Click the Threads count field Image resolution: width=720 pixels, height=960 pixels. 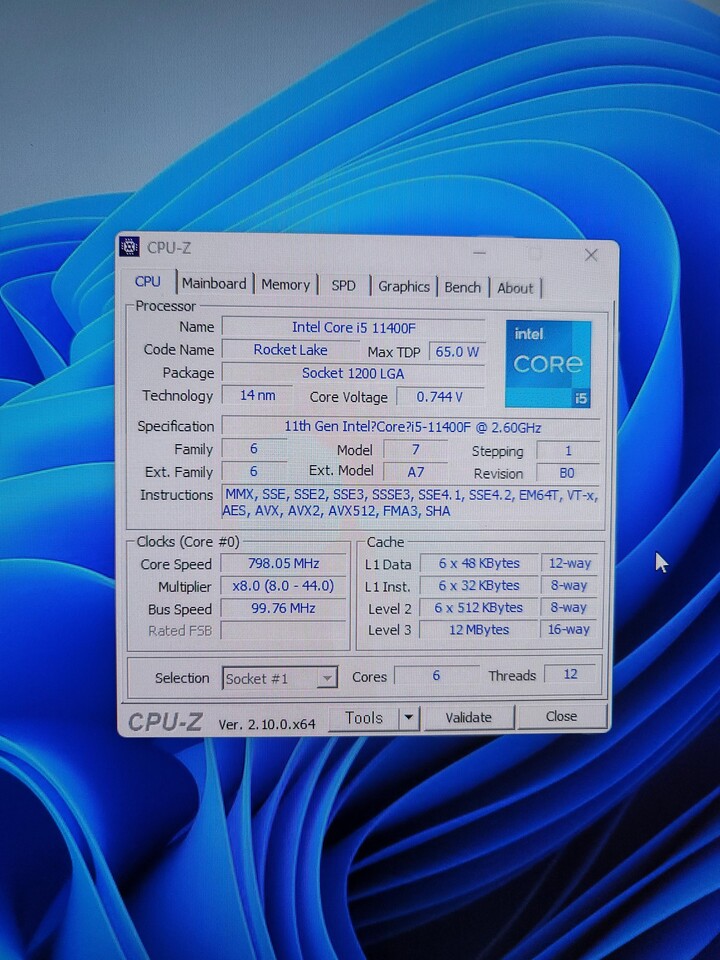[570, 675]
